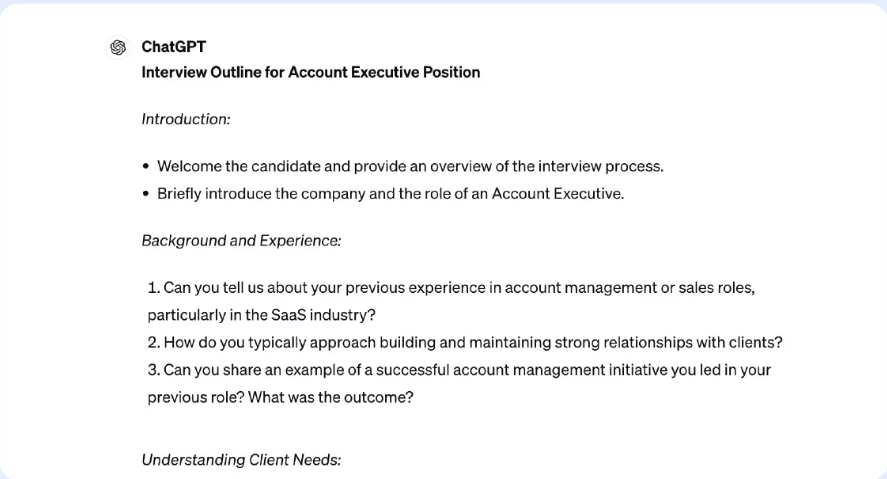This screenshot has width=887, height=479.
Task: Click the 'Welcome the candidate' bullet text
Action: pyautogui.click(x=410, y=166)
